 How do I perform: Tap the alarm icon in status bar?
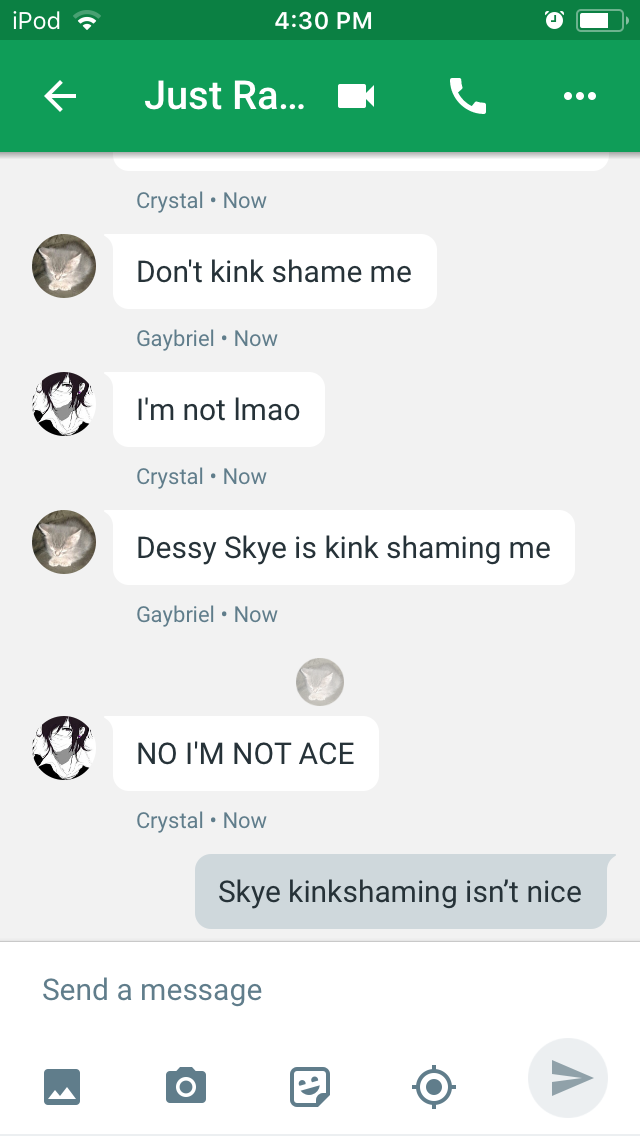click(554, 20)
